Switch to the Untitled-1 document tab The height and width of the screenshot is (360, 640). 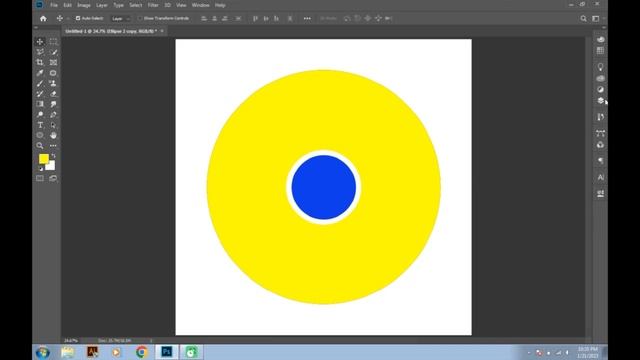[111, 31]
